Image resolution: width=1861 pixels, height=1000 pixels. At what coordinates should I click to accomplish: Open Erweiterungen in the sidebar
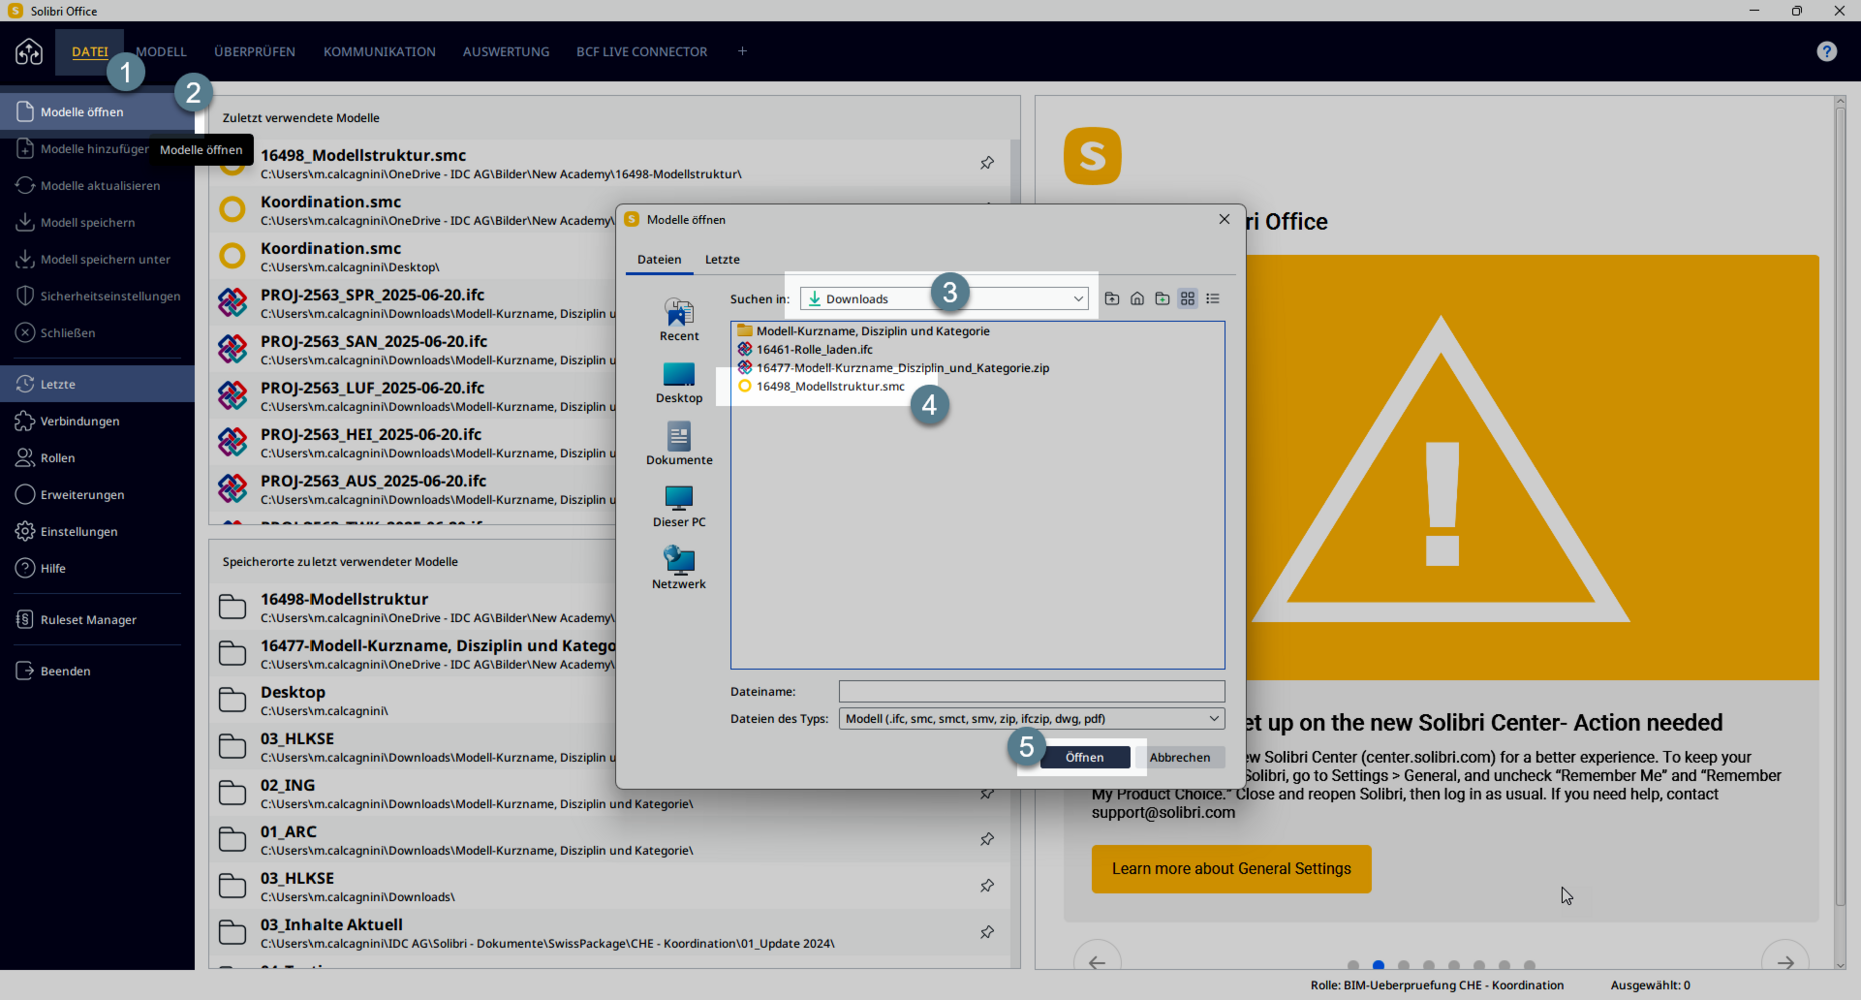point(97,495)
